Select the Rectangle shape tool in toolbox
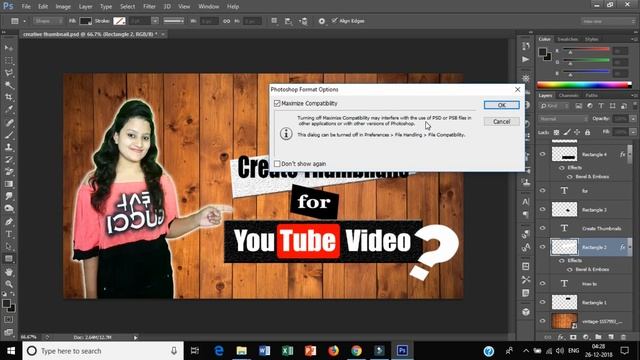This screenshot has width=640, height=360. tap(9, 259)
